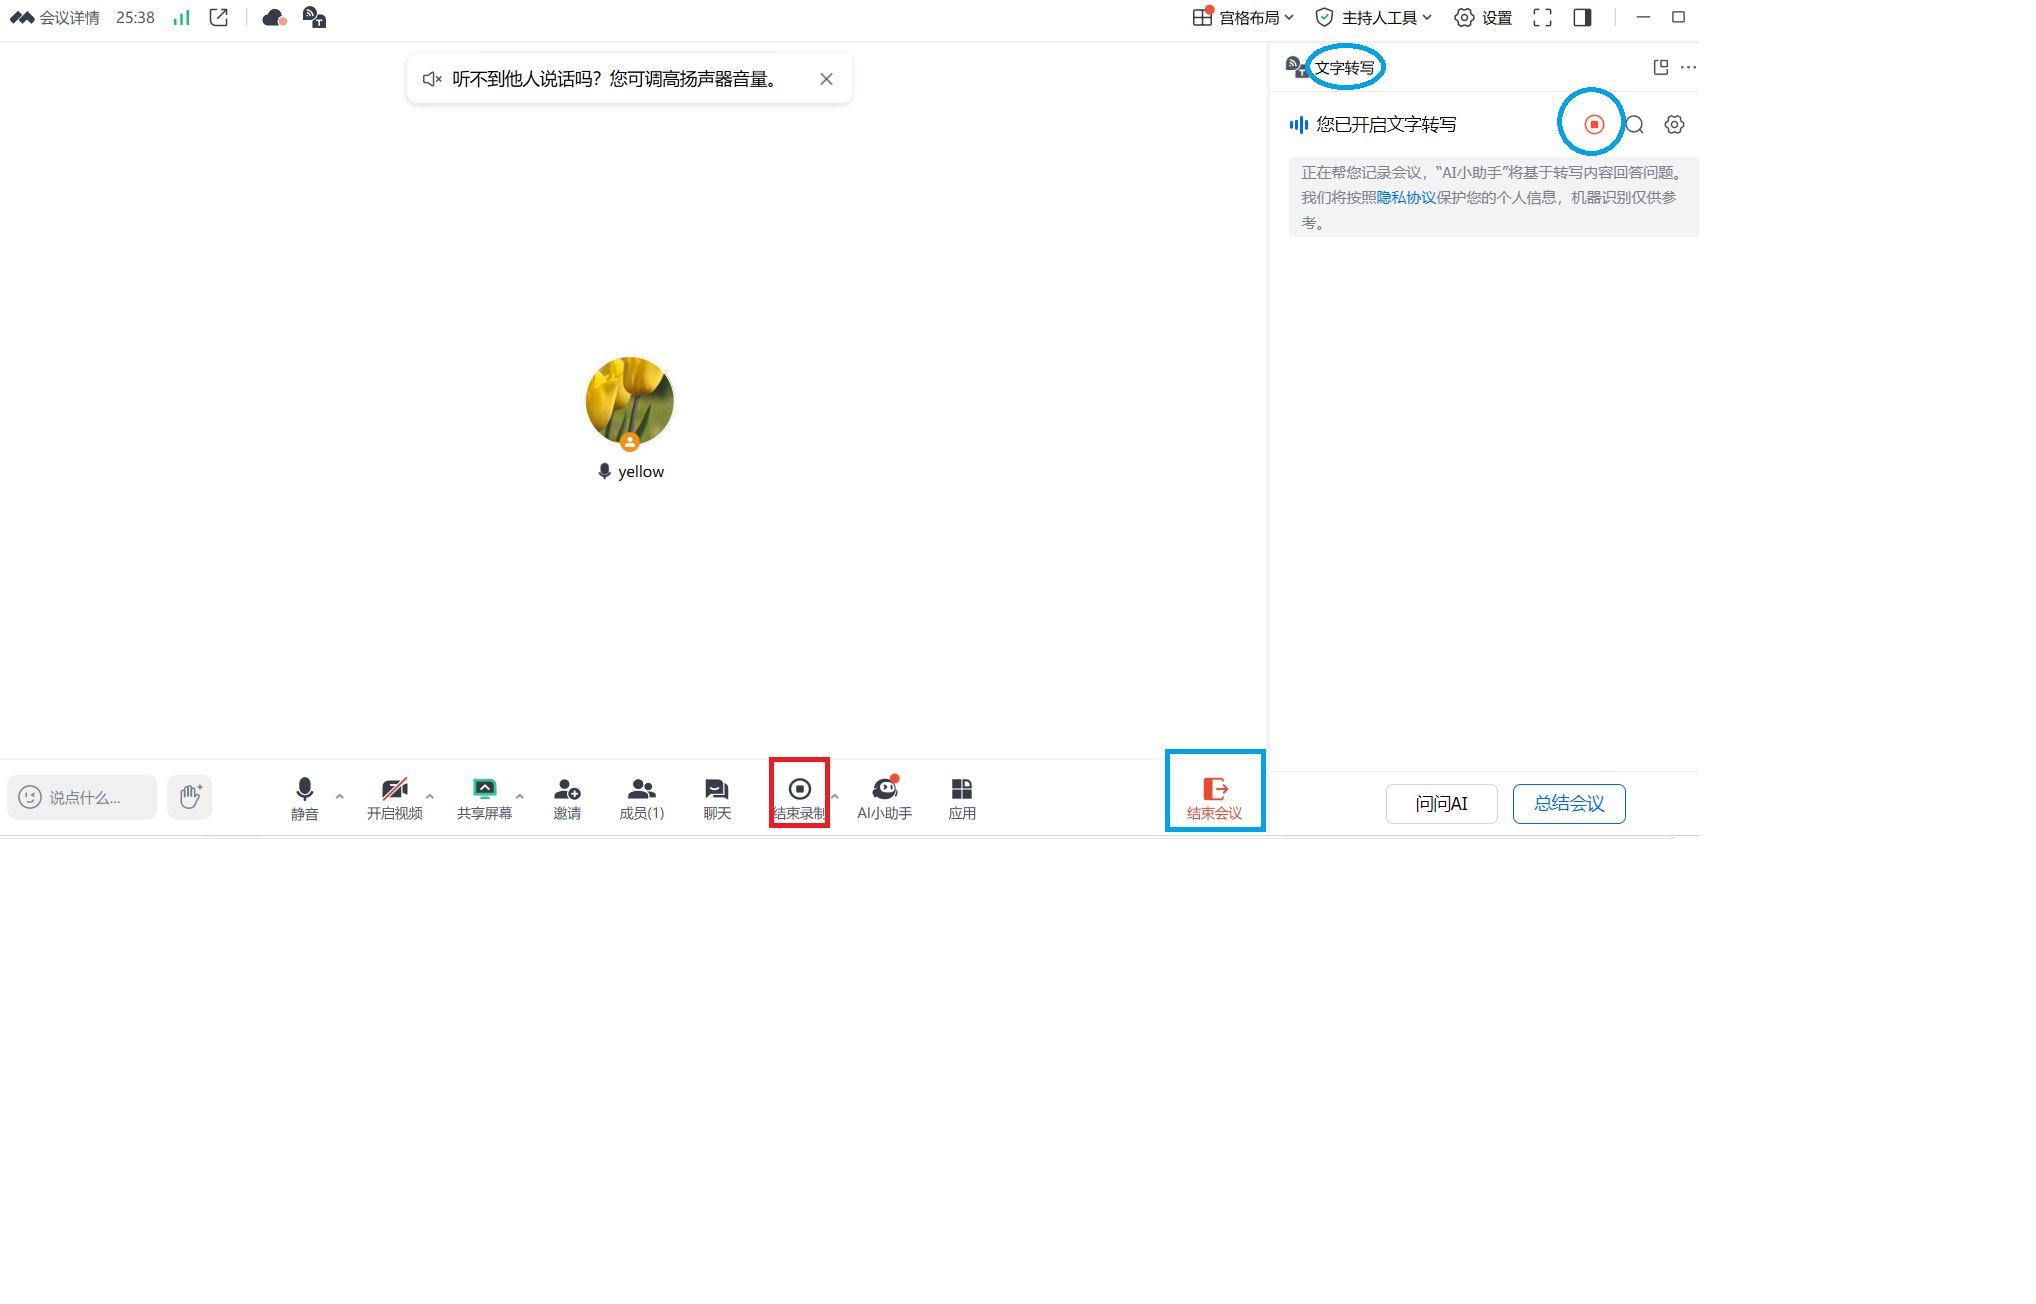
Task: Click 结束录制 to end recording
Action: tap(799, 798)
